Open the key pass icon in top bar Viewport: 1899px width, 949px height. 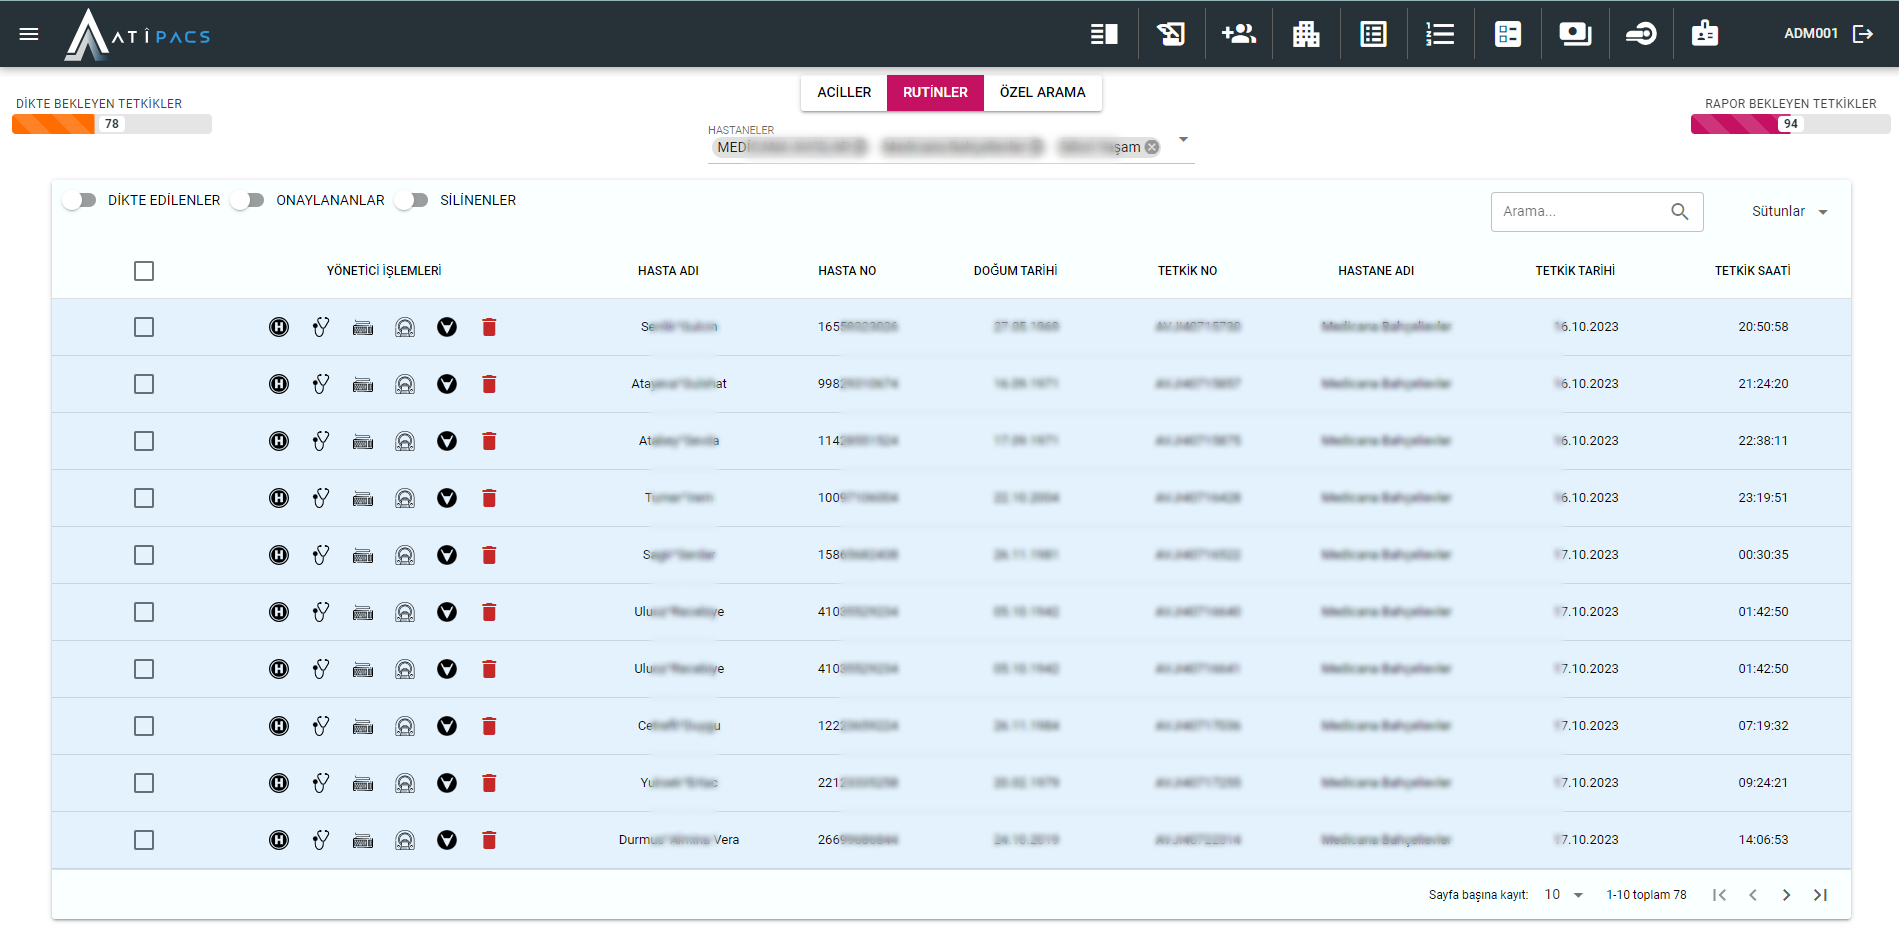click(1641, 34)
